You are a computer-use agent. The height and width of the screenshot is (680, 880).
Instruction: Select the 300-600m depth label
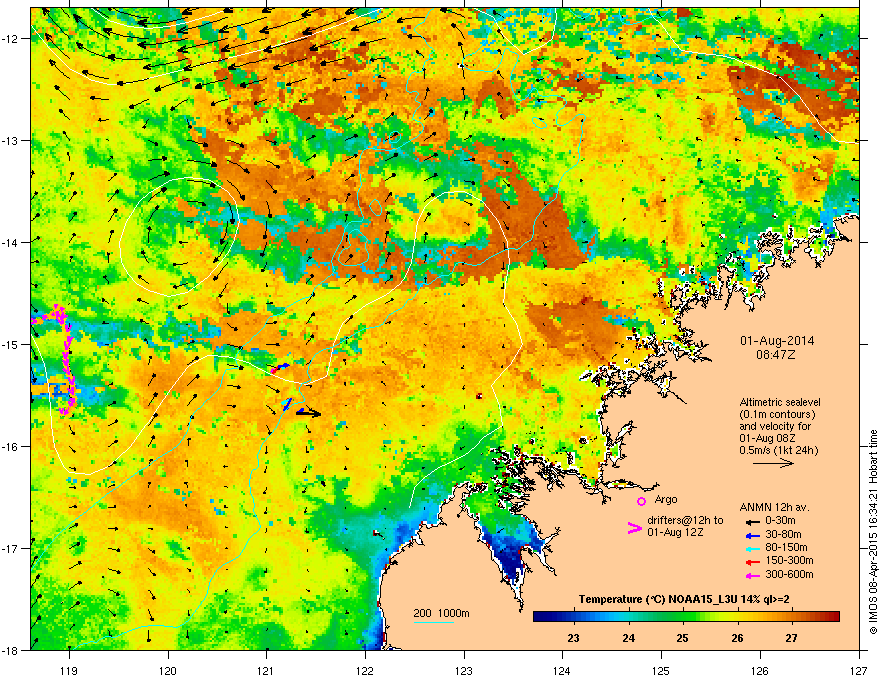789,574
